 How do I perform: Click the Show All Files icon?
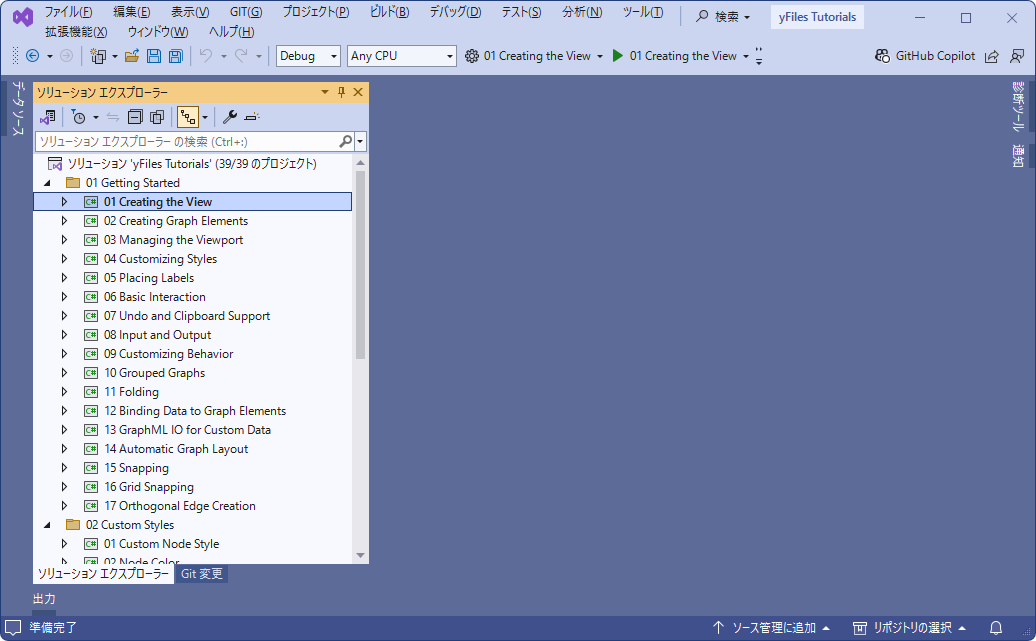[x=157, y=117]
